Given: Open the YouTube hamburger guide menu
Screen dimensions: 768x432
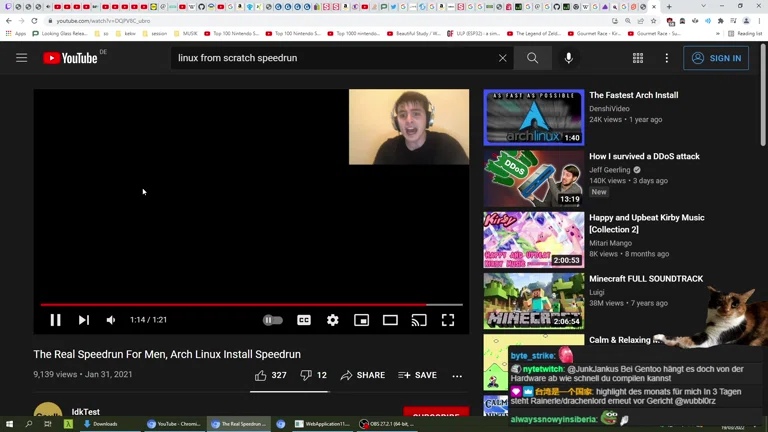Looking at the screenshot, I should [x=21, y=58].
